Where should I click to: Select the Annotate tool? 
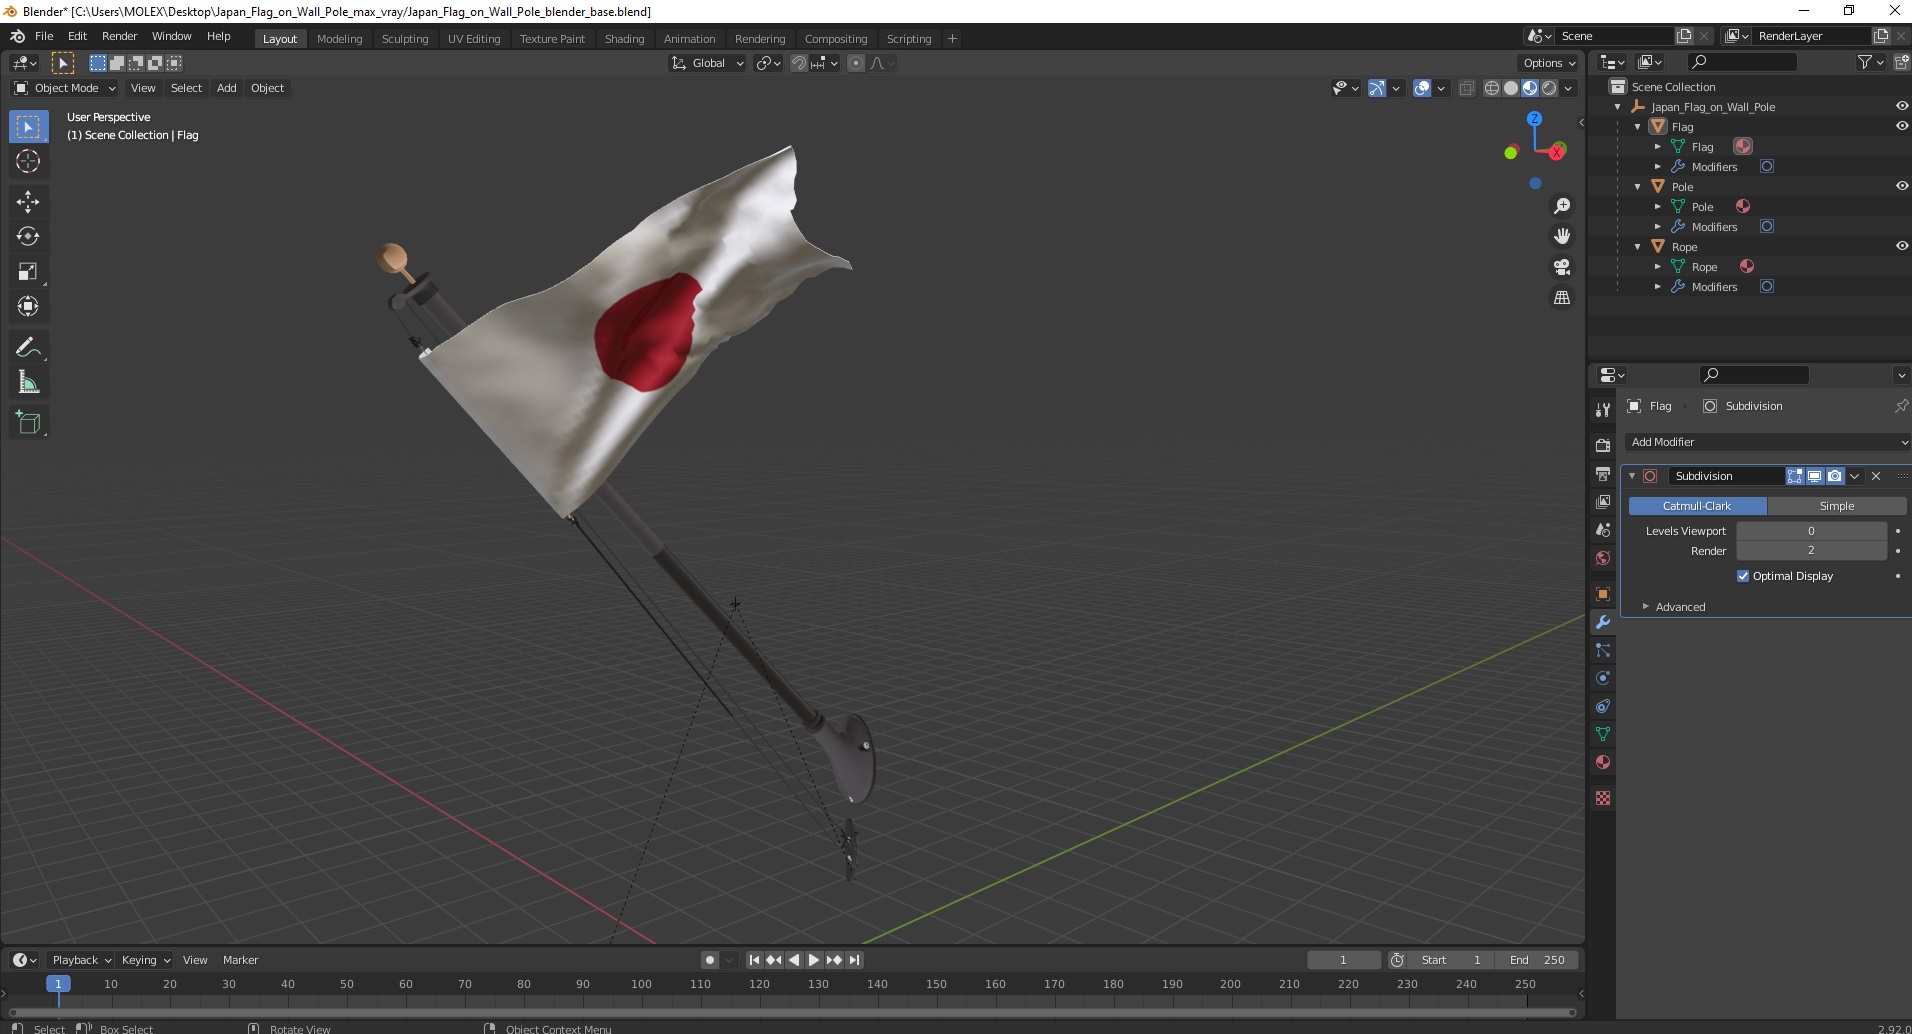[28, 348]
